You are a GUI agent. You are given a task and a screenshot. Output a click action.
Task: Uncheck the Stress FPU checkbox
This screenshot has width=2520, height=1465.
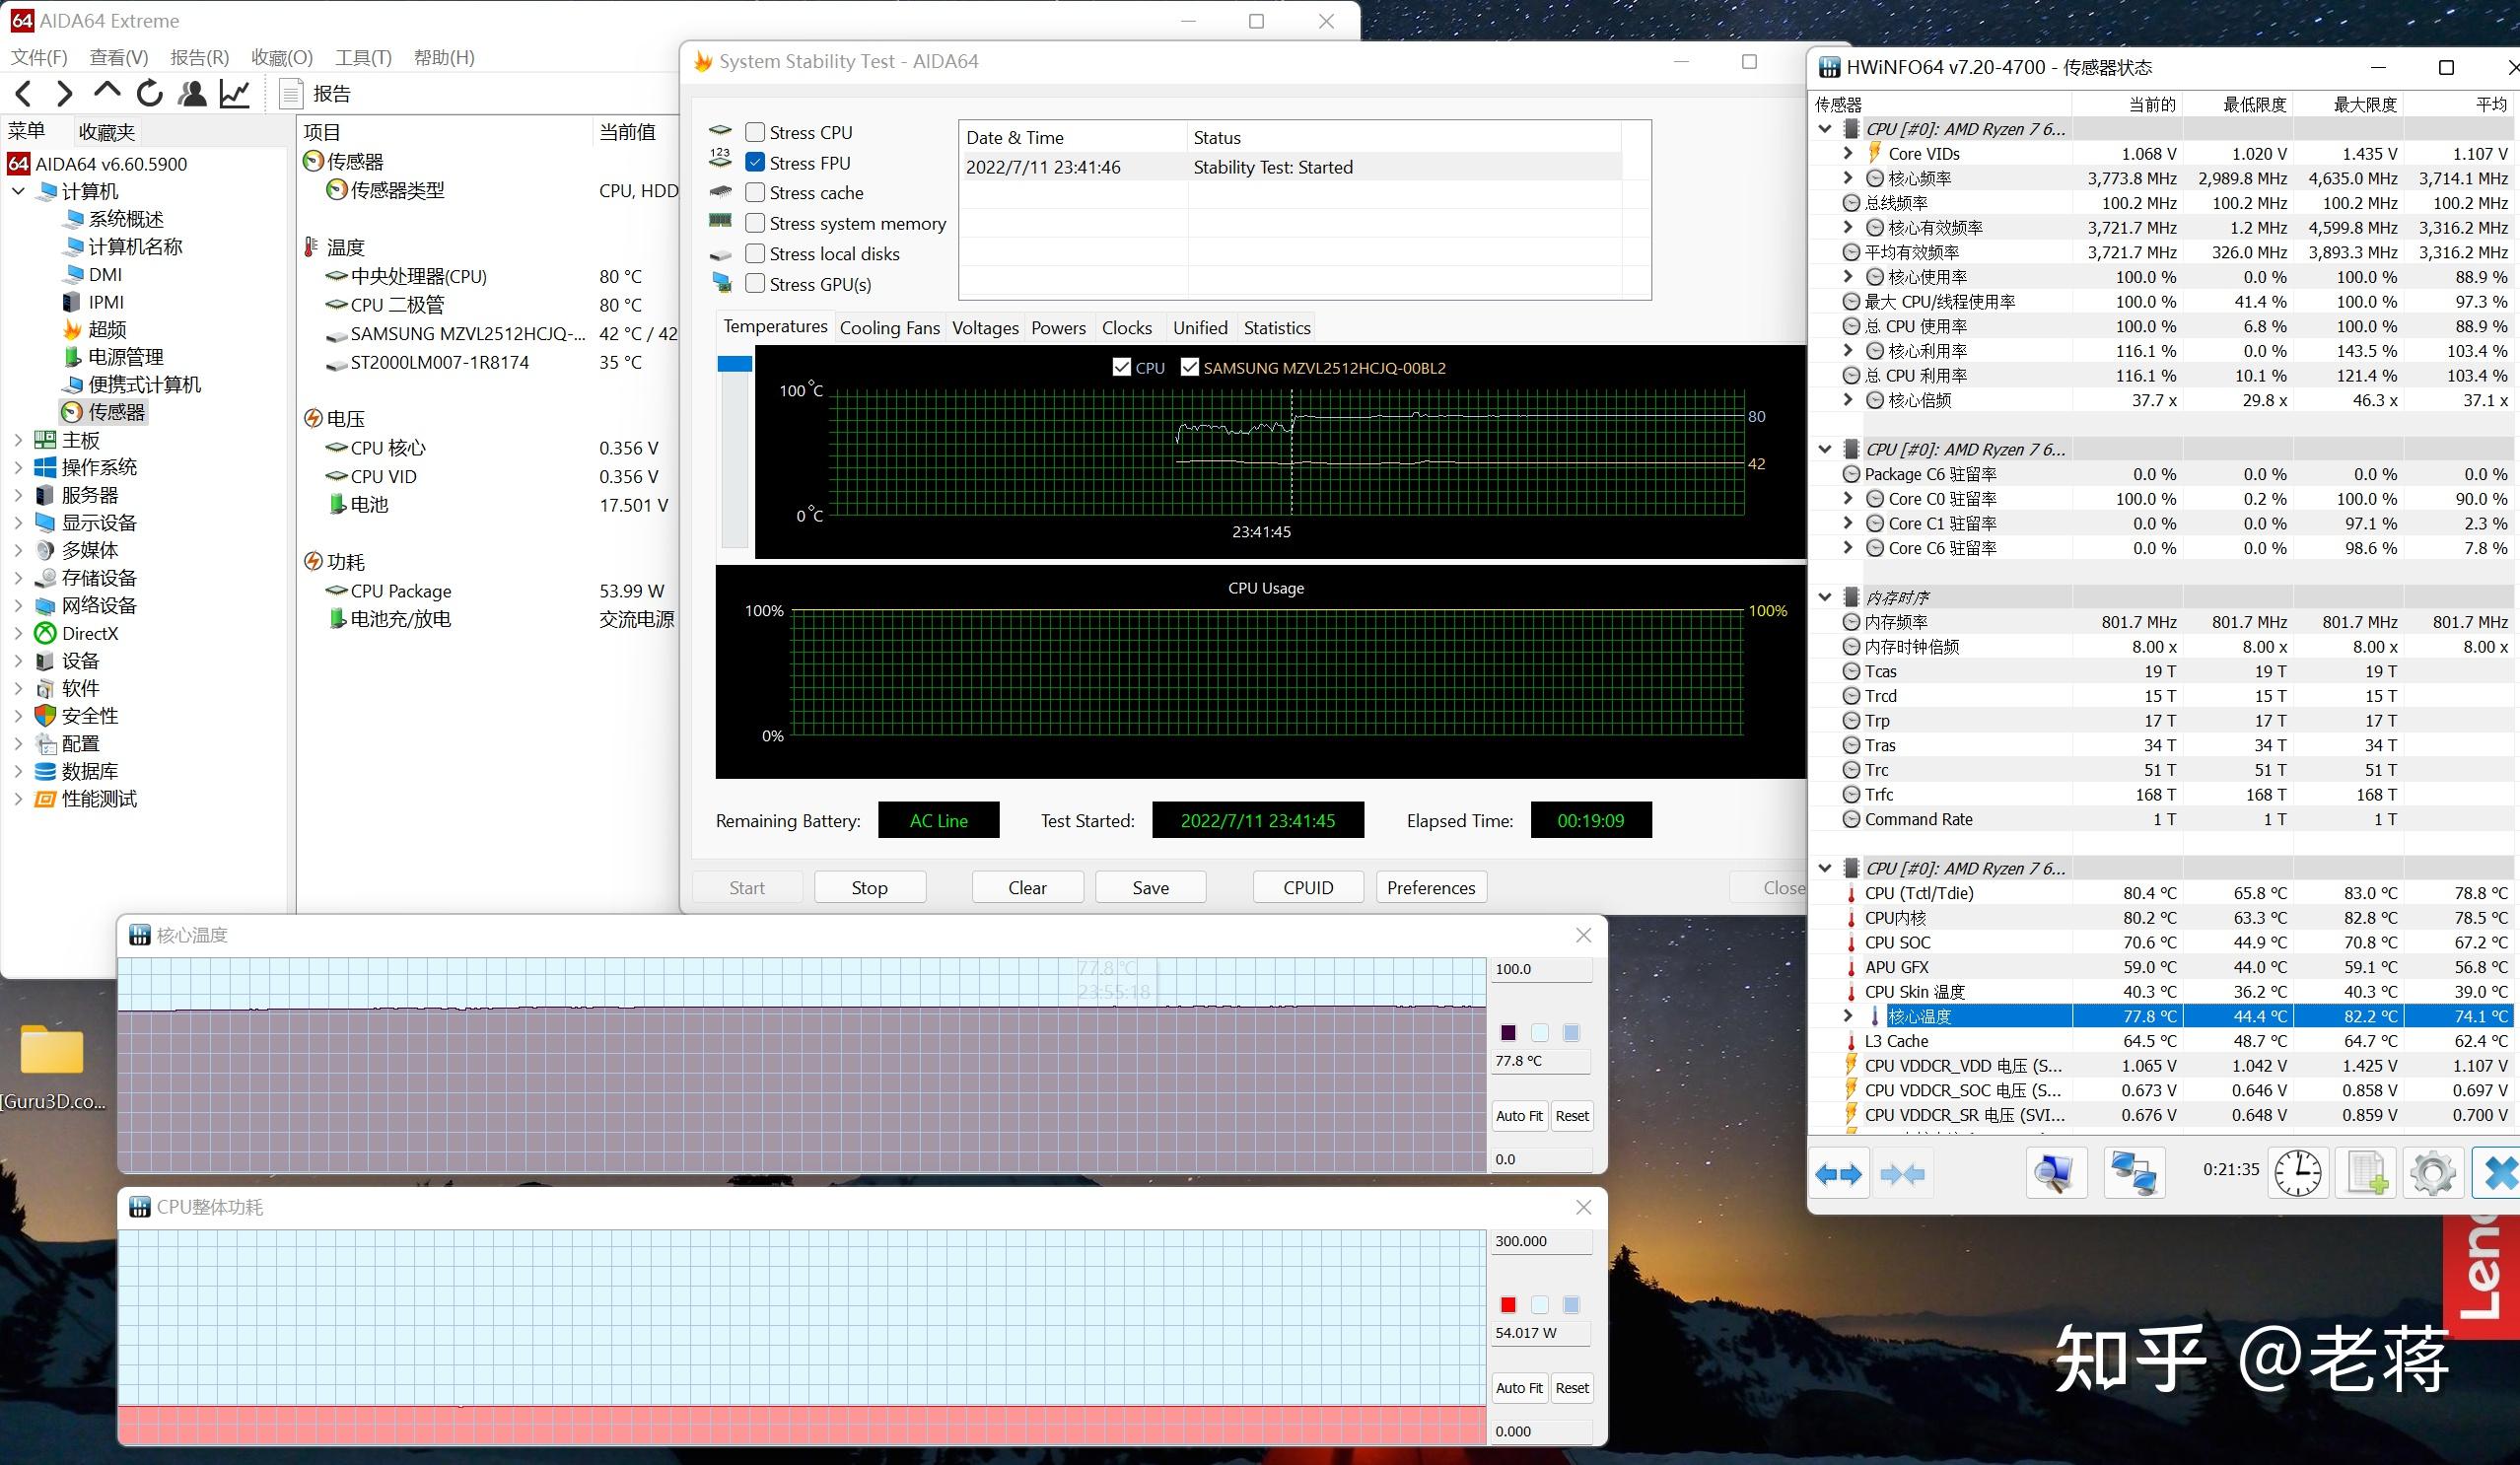click(755, 162)
